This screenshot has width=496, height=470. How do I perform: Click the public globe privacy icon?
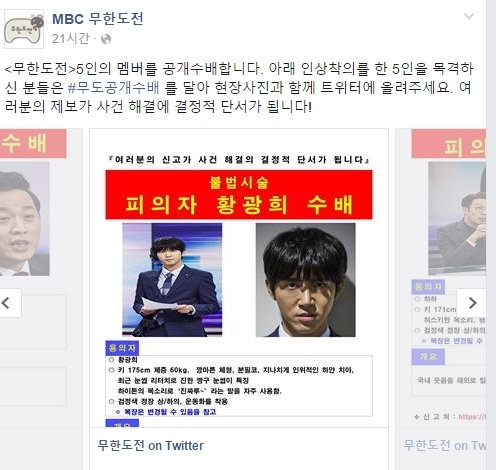[x=106, y=39]
